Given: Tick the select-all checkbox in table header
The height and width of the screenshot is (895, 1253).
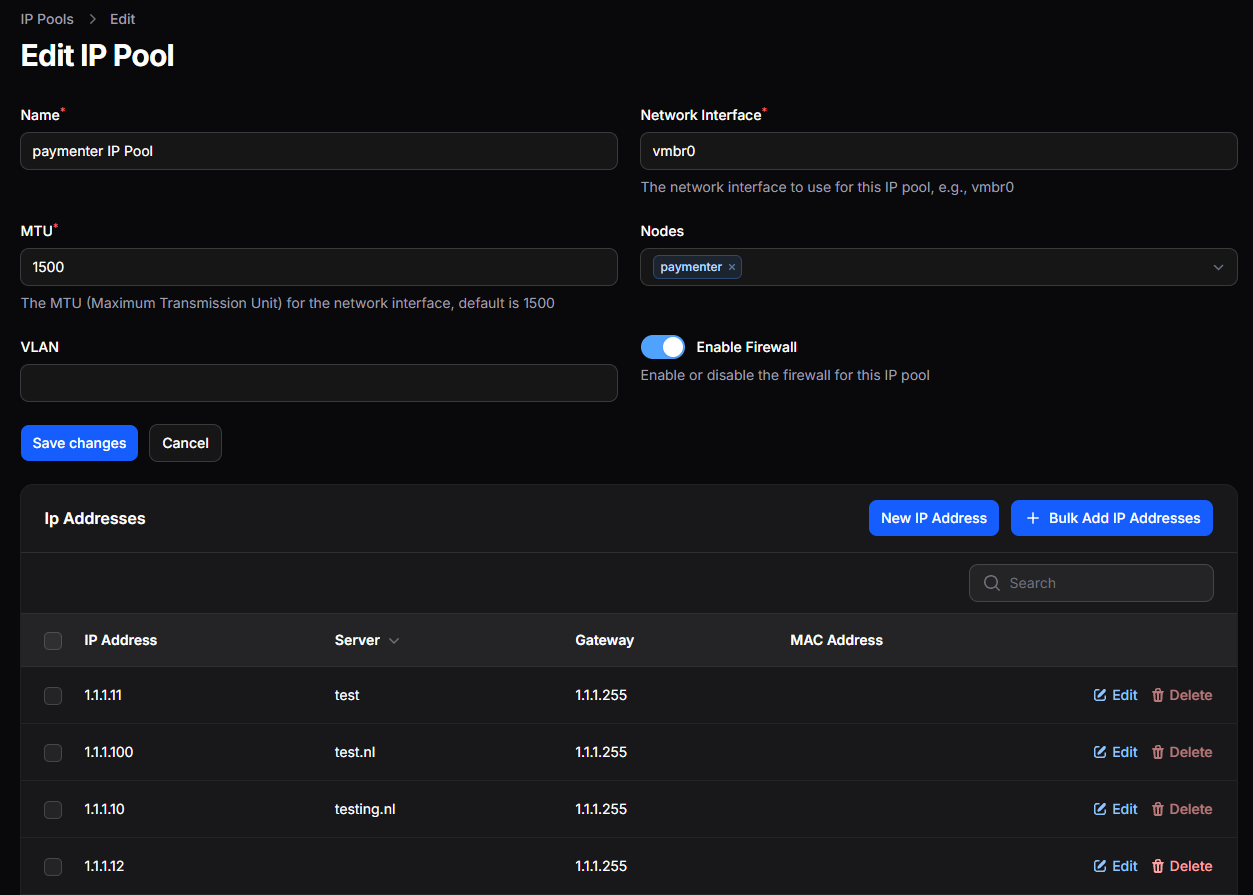Looking at the screenshot, I should pos(53,641).
